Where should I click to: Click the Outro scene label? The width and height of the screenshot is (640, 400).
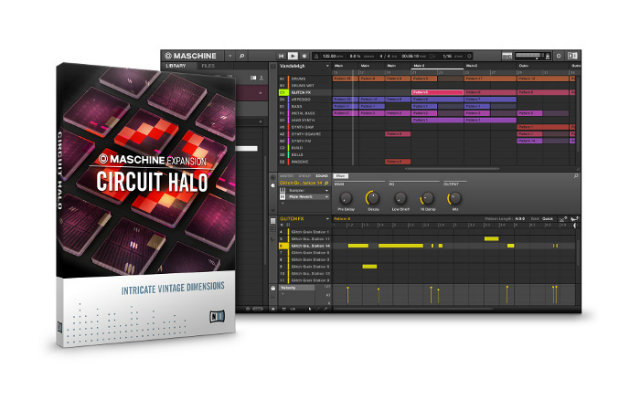pyautogui.click(x=524, y=66)
